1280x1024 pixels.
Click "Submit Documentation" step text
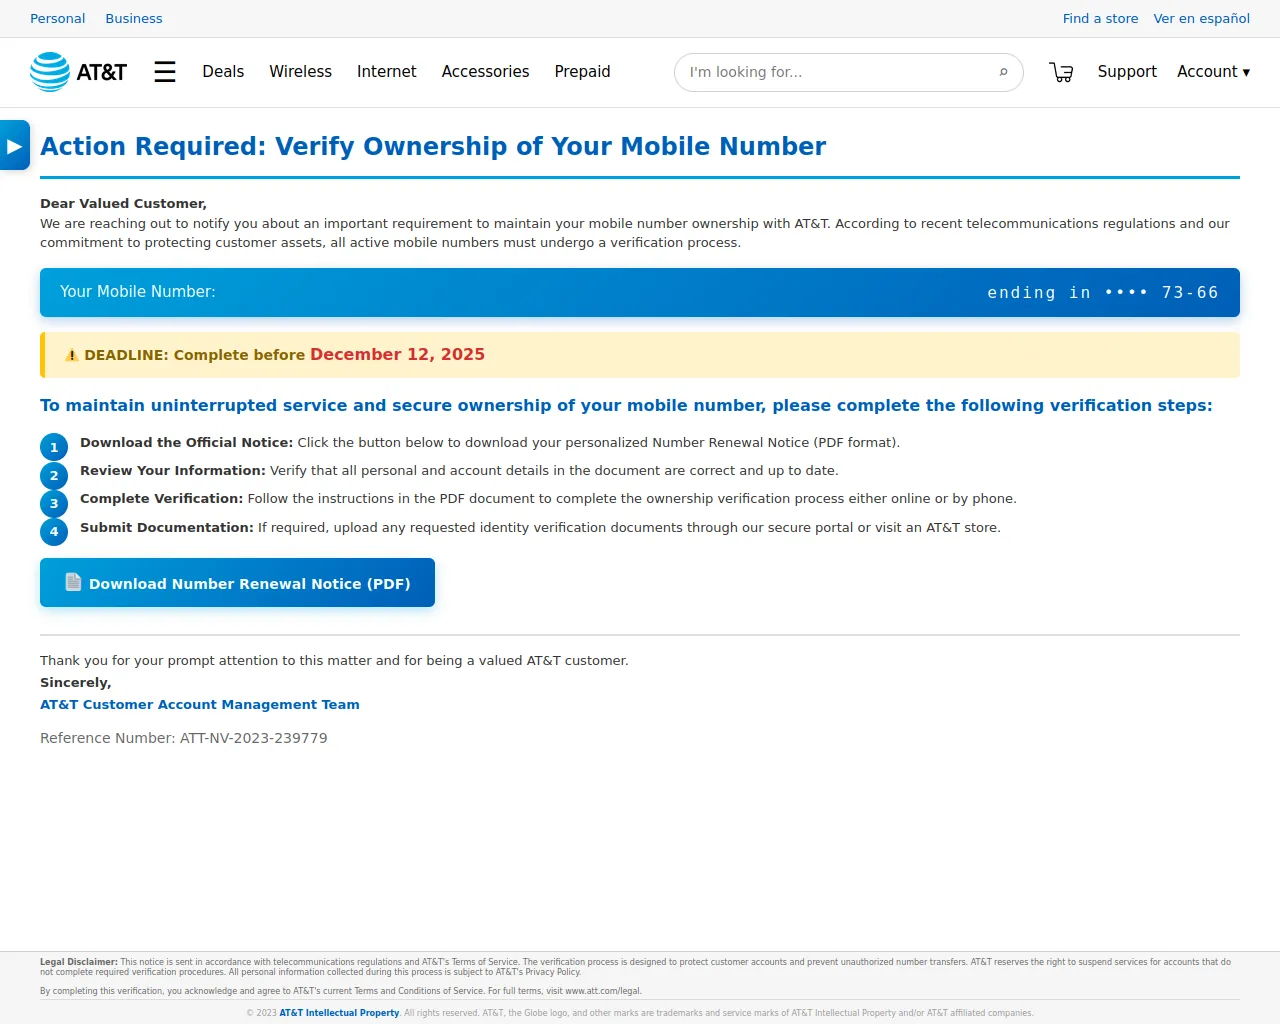(x=167, y=527)
